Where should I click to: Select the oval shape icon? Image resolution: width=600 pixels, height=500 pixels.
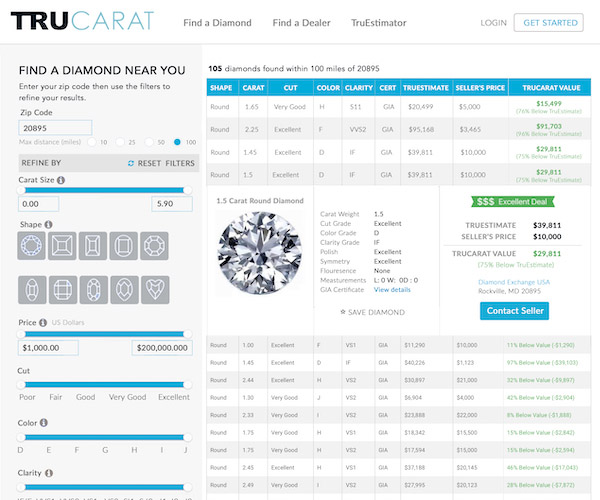tap(94, 290)
